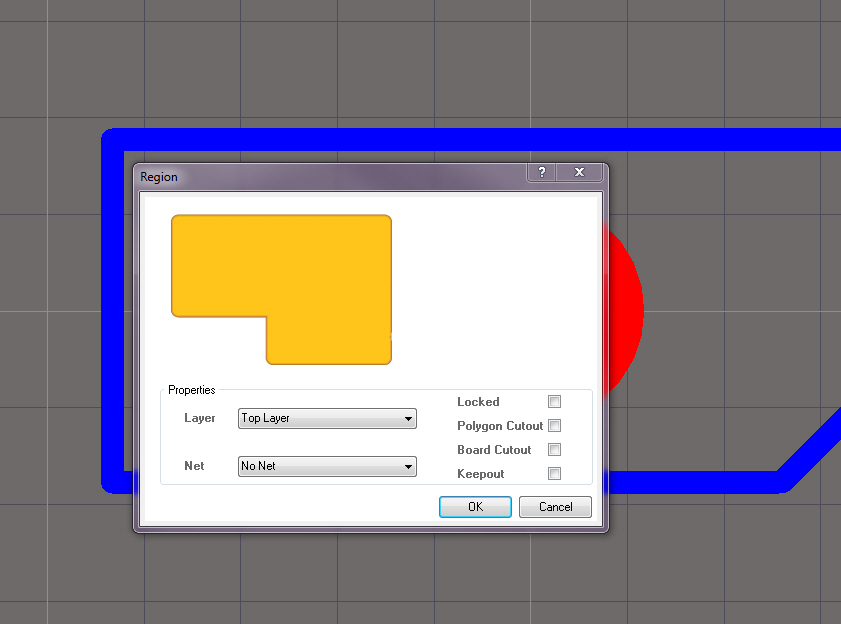Click the Locked label text
Image resolution: width=841 pixels, height=624 pixels.
pos(478,402)
